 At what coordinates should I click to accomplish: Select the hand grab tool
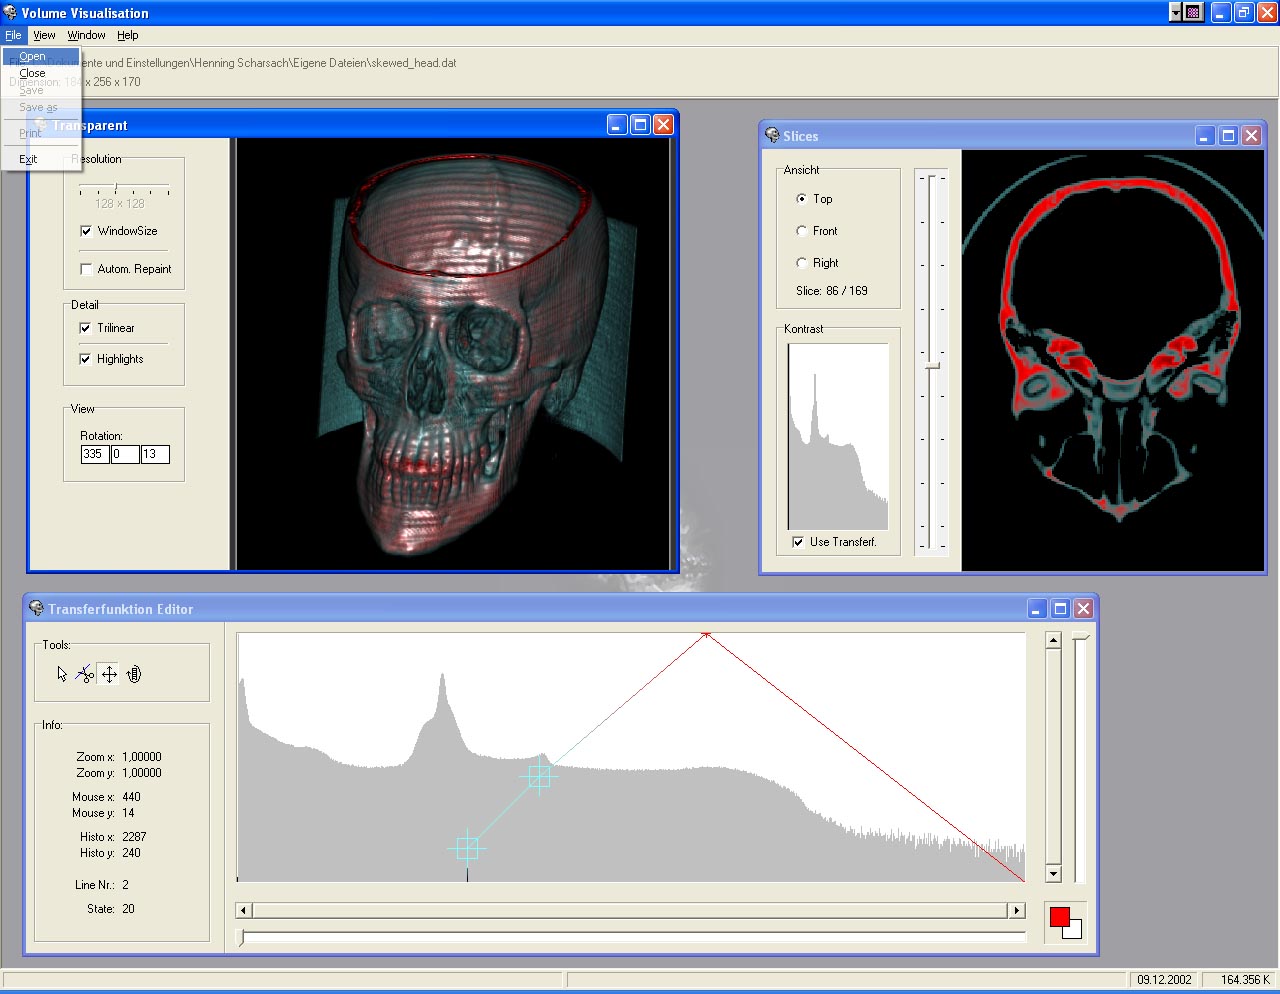[134, 674]
